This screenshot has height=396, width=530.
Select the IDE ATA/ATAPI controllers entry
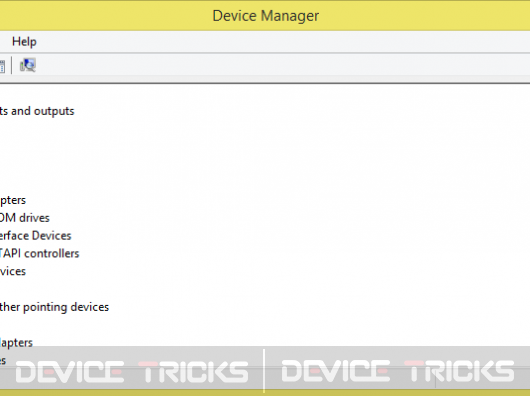tap(39, 254)
